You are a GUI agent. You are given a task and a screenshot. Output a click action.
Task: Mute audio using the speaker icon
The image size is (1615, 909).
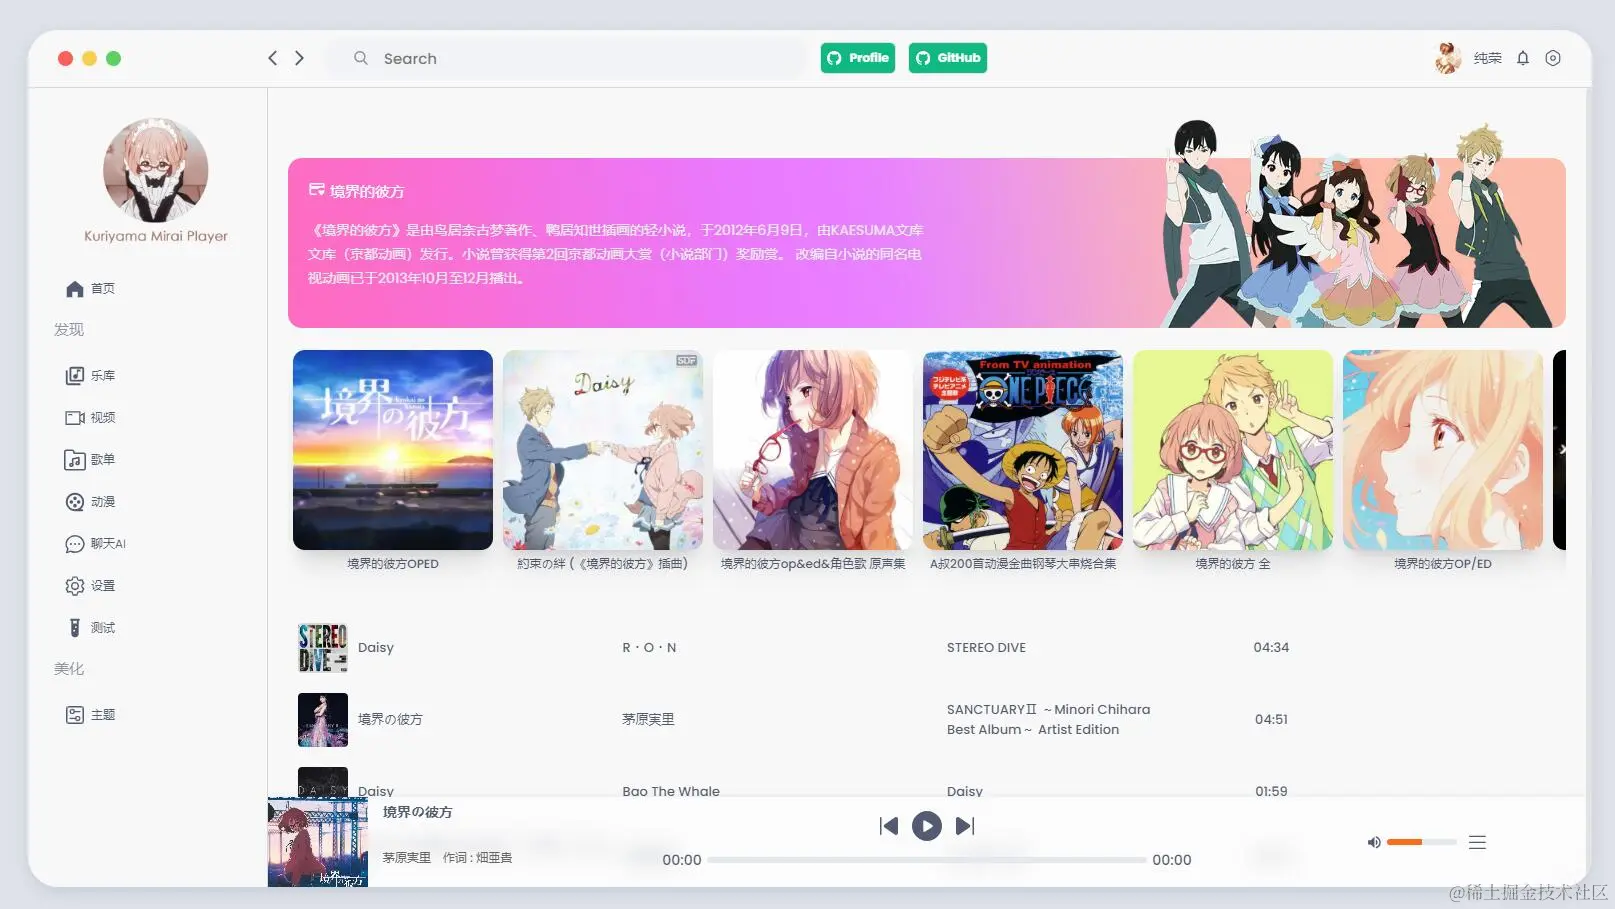pos(1374,842)
